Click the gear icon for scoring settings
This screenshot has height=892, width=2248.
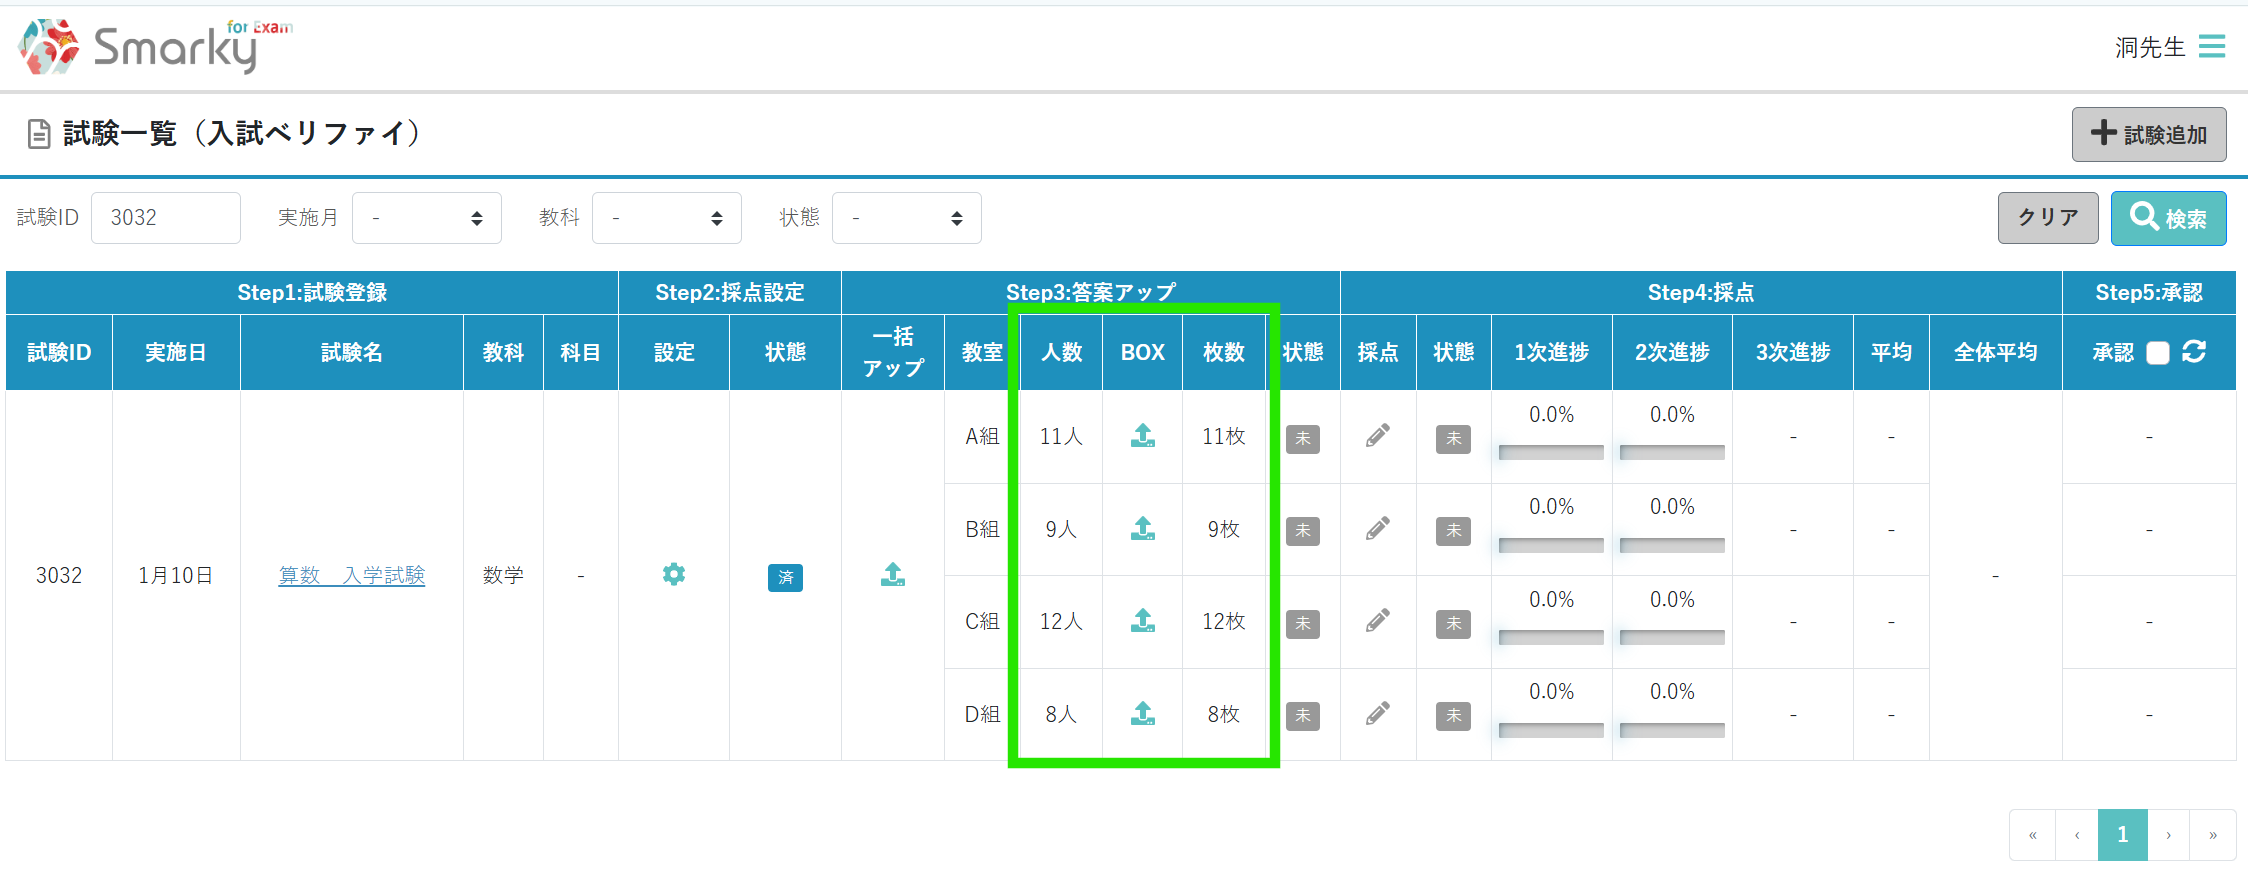(674, 574)
